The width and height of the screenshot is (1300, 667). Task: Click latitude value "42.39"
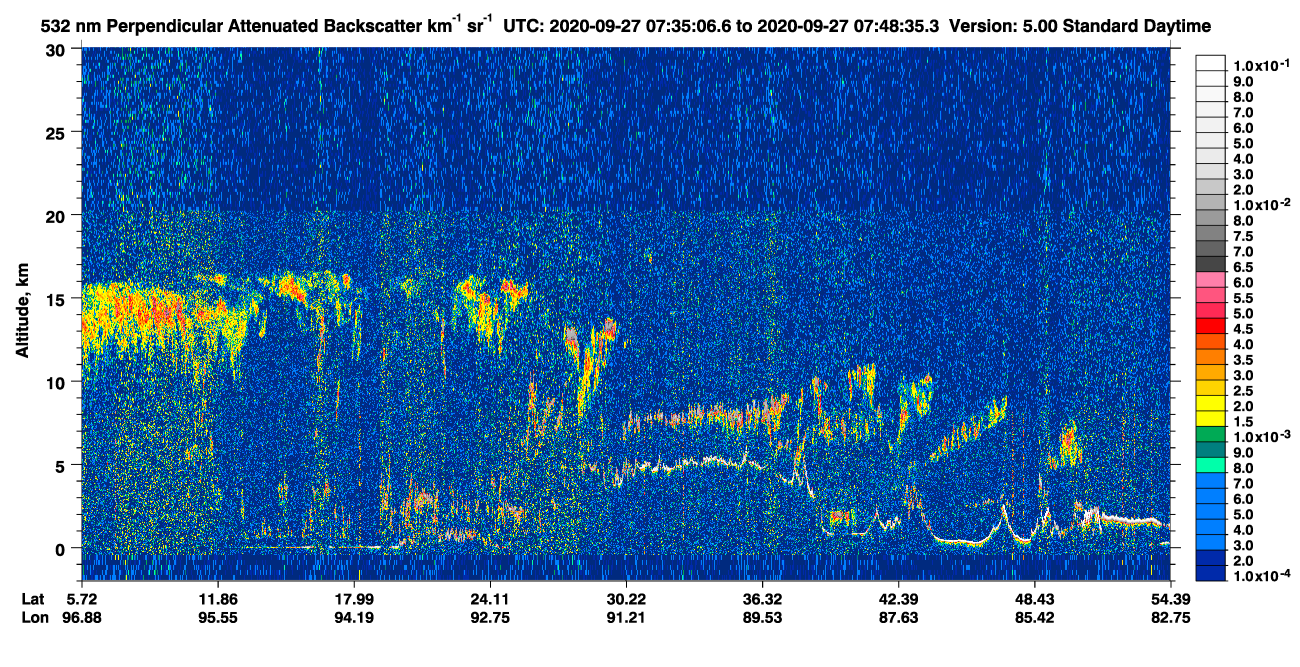coord(898,599)
